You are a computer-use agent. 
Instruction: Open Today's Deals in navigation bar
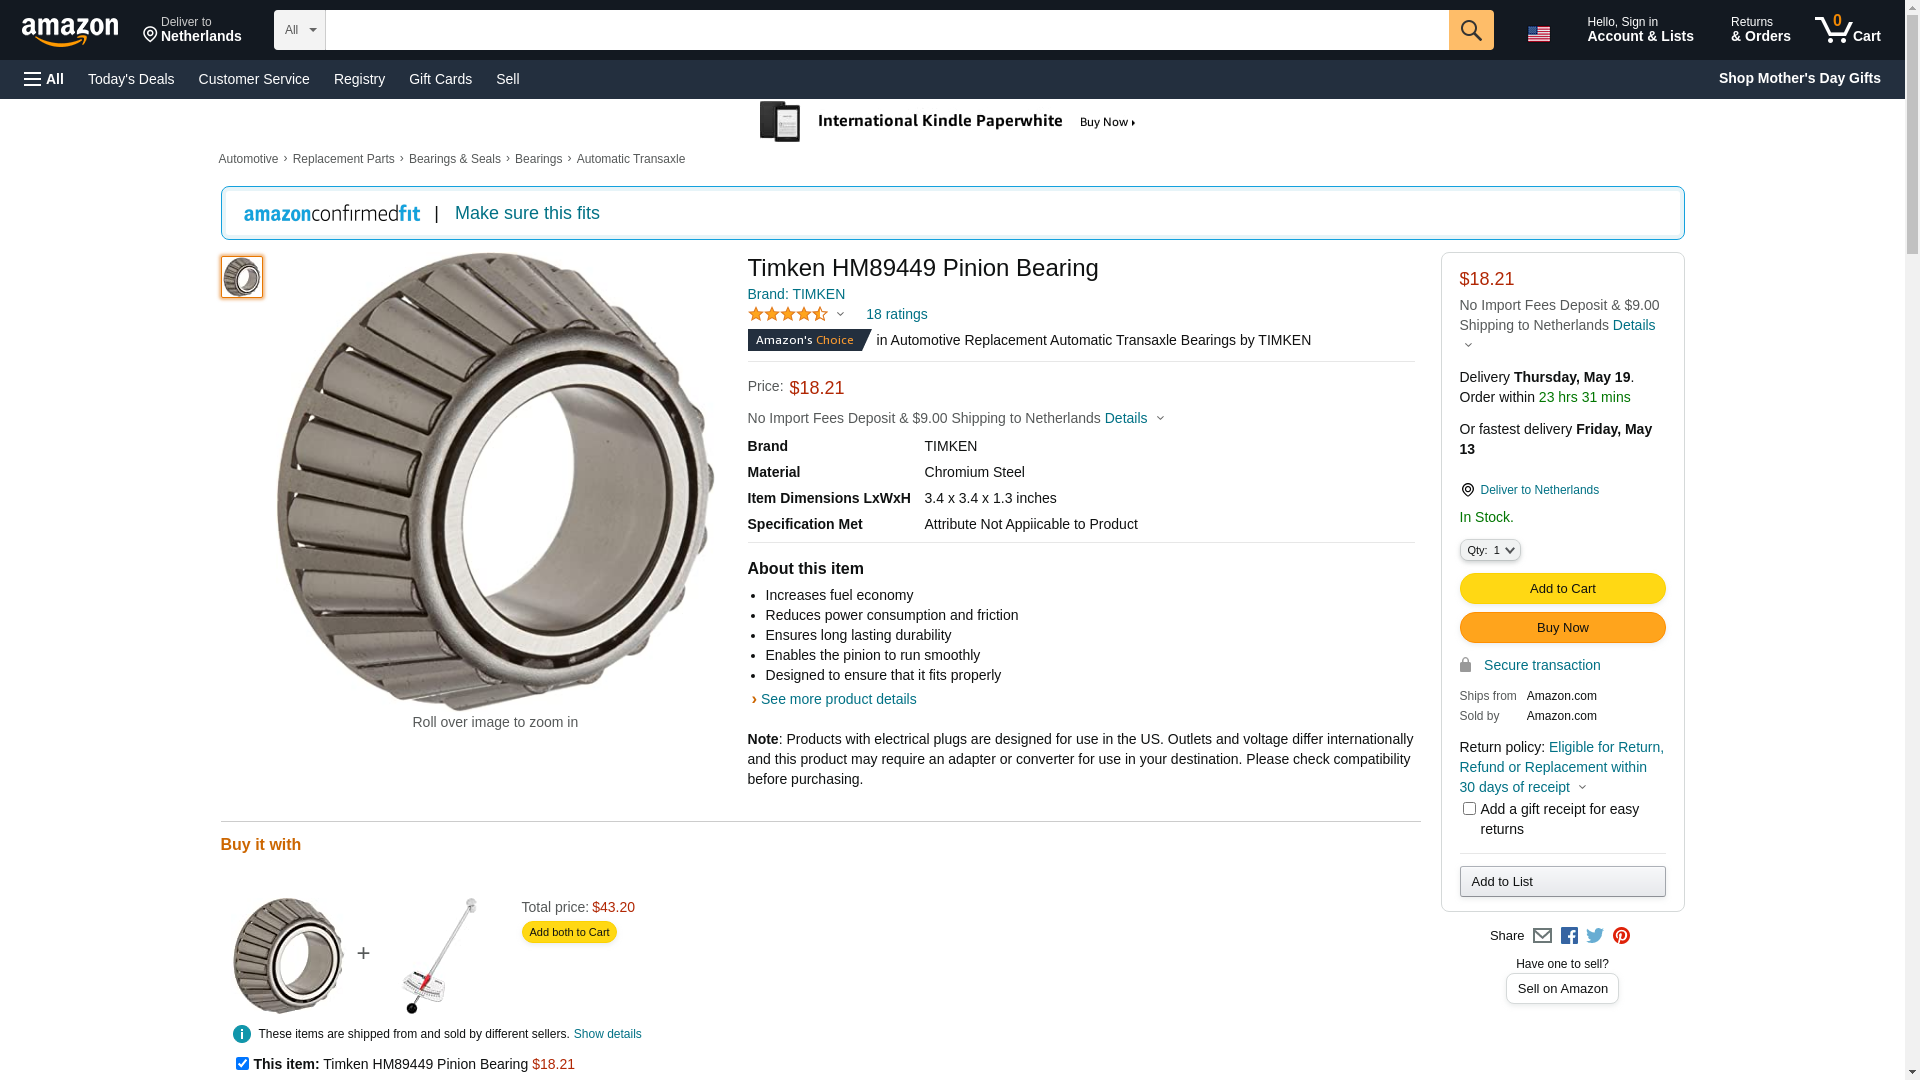131,79
